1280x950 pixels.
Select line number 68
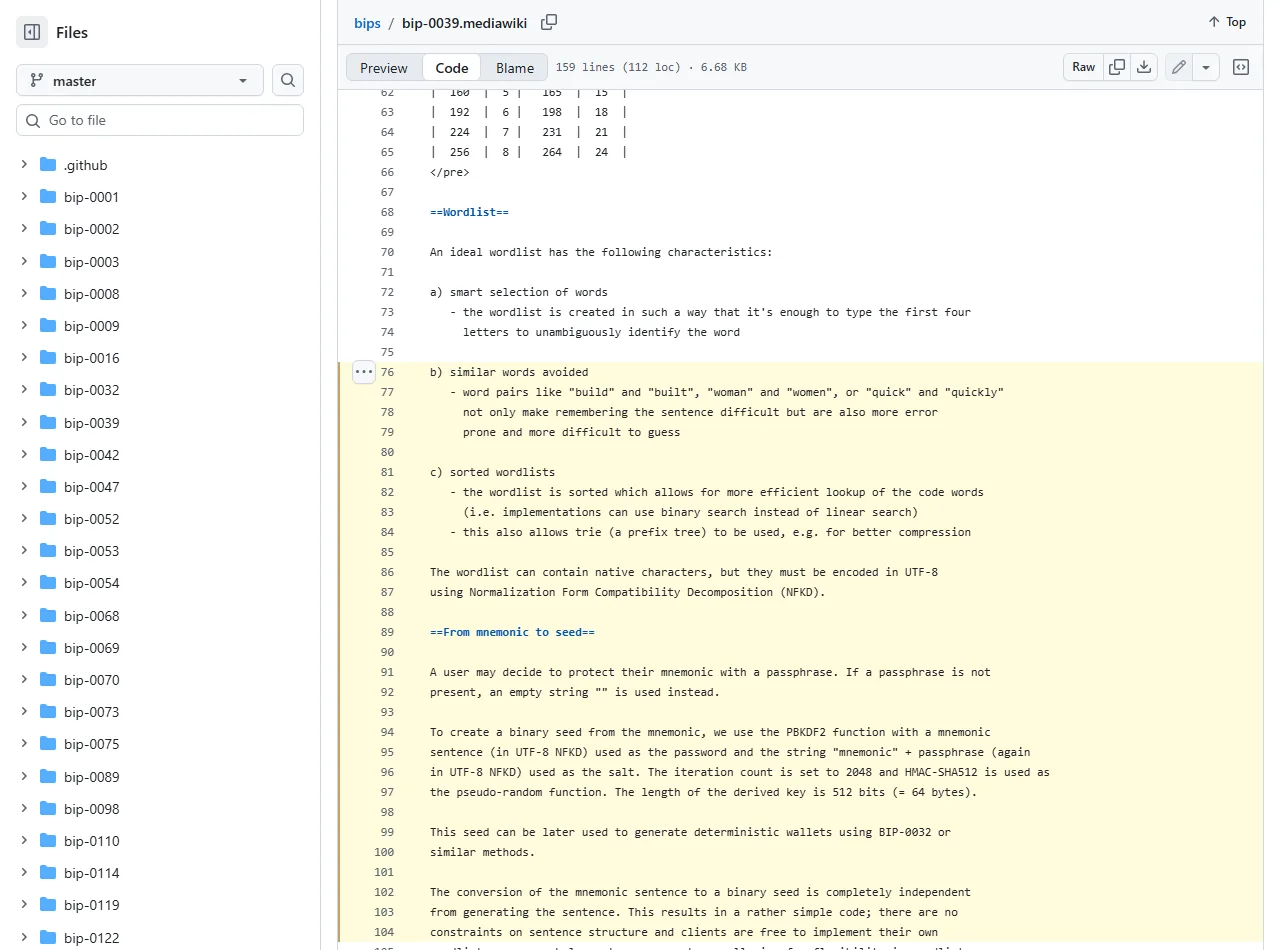387,212
